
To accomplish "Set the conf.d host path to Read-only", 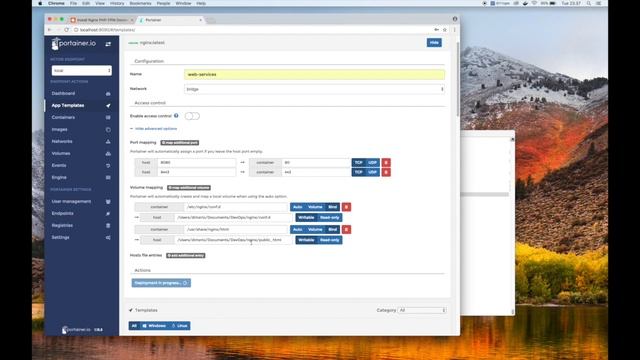I will pyautogui.click(x=330, y=218).
